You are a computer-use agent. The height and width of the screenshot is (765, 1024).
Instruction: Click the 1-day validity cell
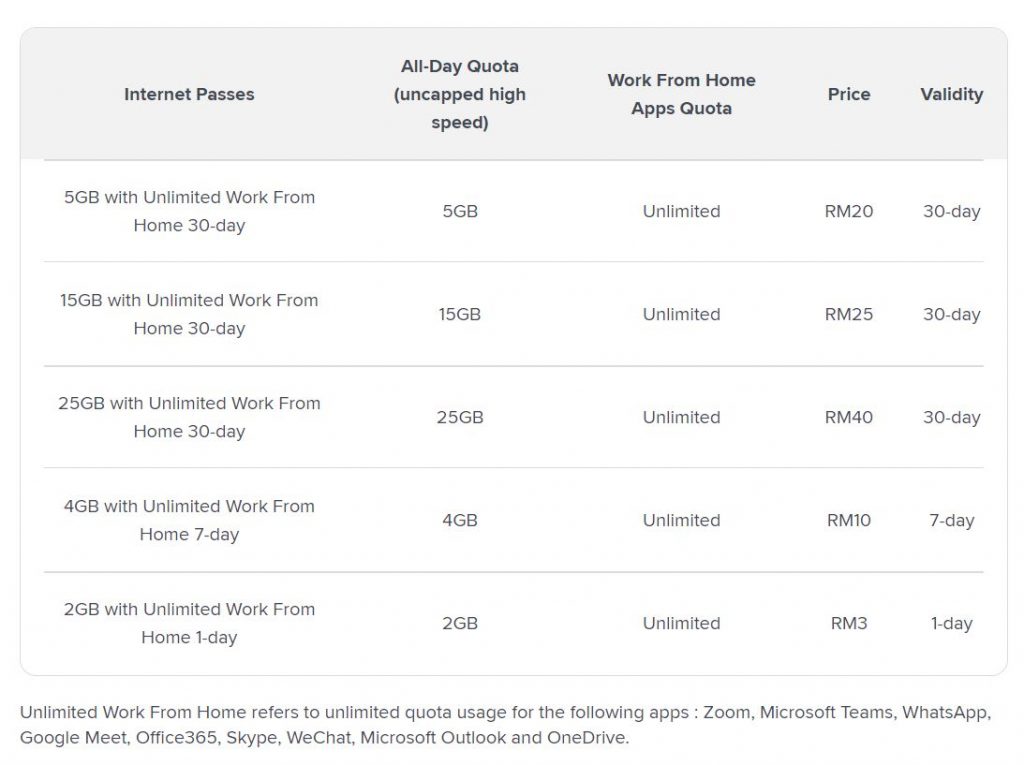click(x=951, y=623)
